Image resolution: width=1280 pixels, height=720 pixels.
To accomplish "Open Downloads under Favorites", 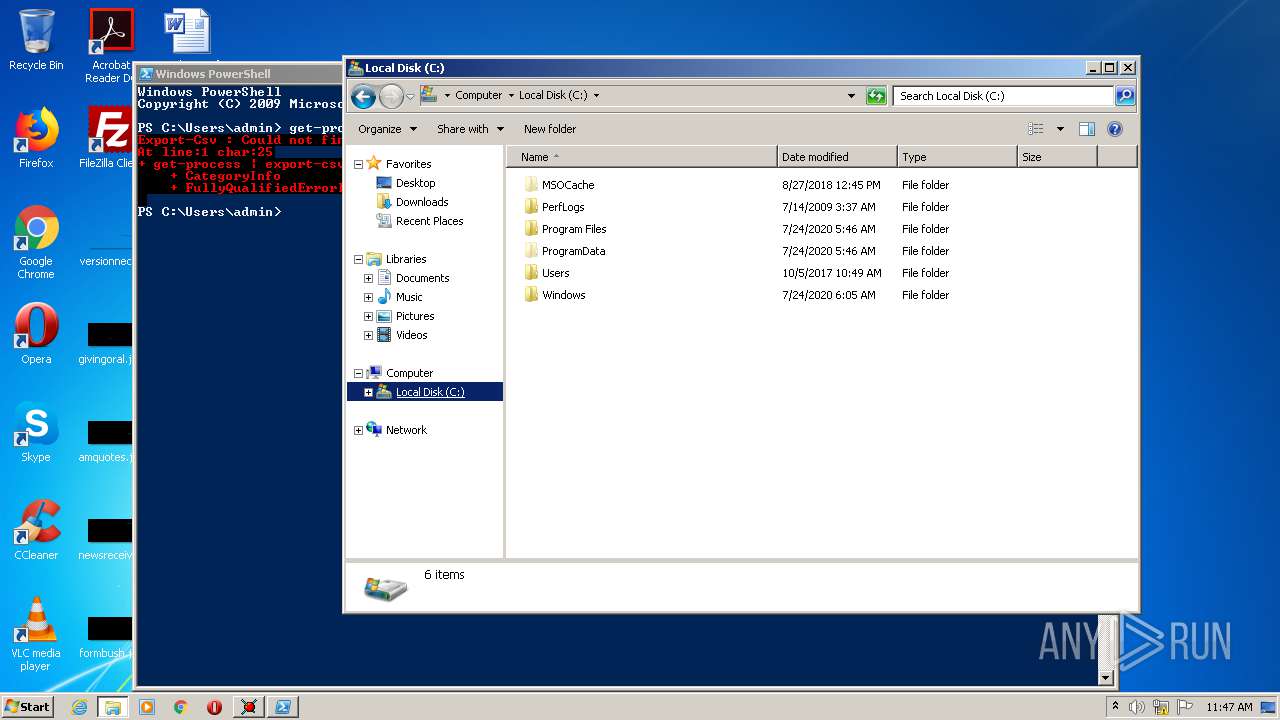I will pyautogui.click(x=421, y=202).
